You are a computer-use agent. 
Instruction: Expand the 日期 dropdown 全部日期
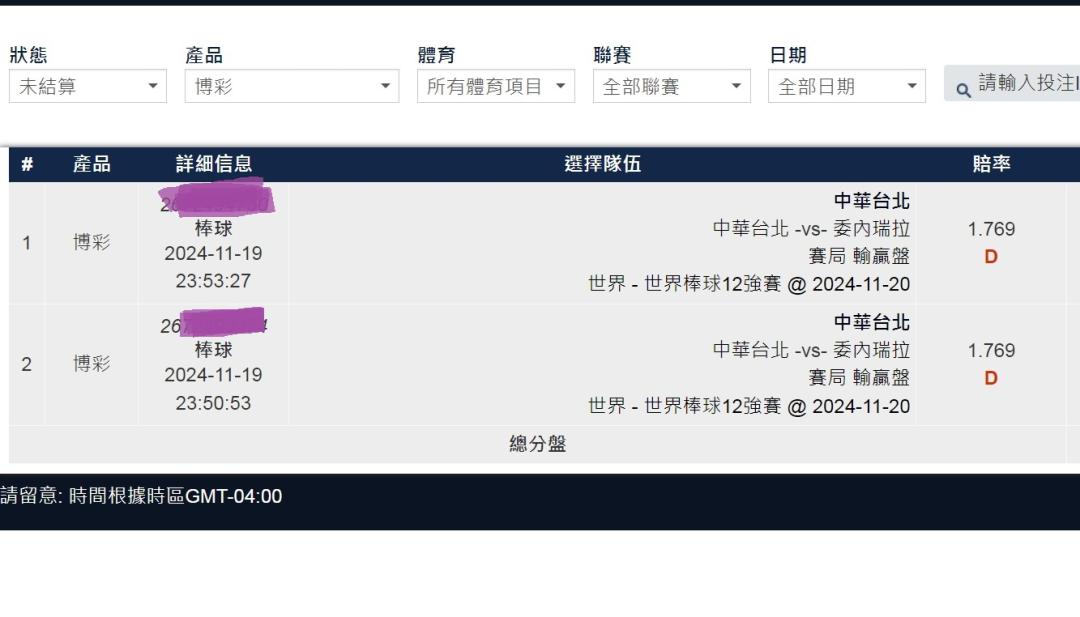point(847,86)
